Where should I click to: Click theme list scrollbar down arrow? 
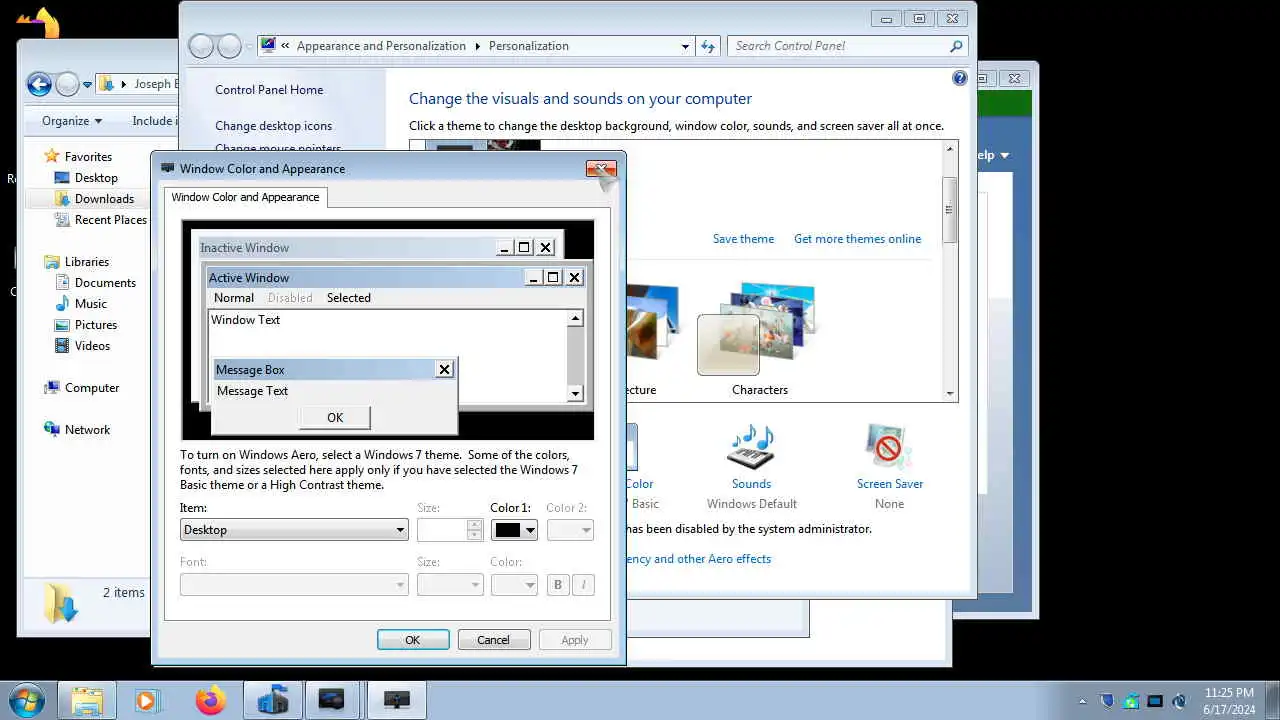(950, 394)
